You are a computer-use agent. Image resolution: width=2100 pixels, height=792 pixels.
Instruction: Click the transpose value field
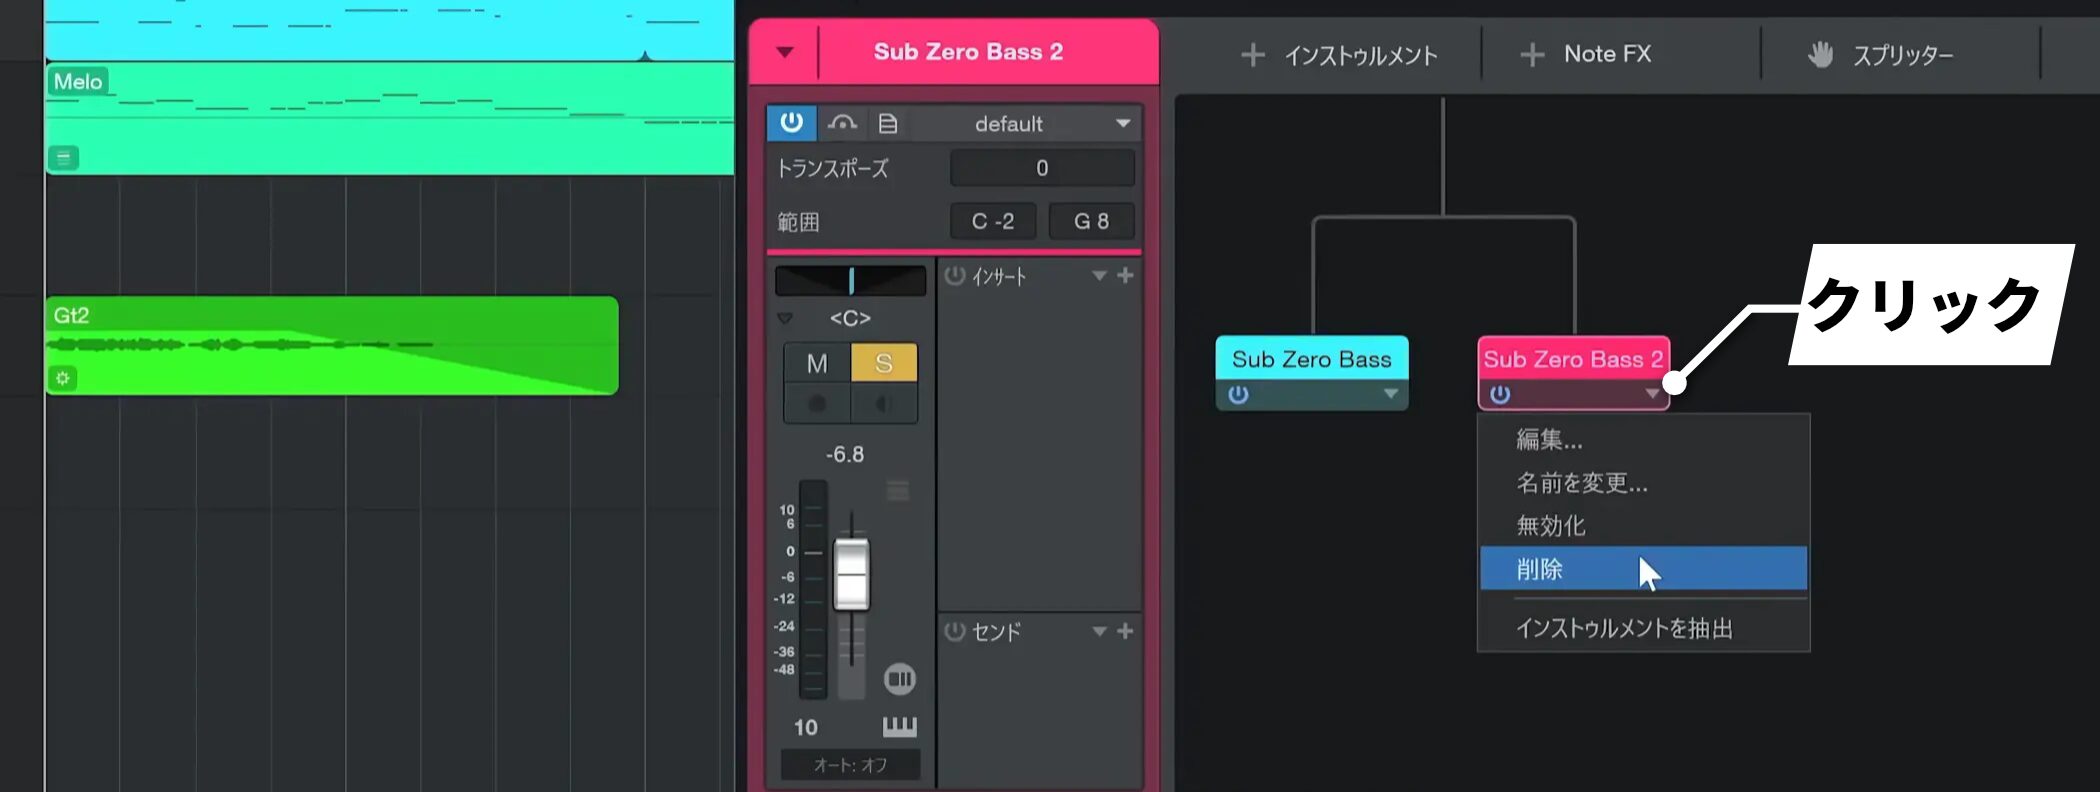pos(1041,168)
